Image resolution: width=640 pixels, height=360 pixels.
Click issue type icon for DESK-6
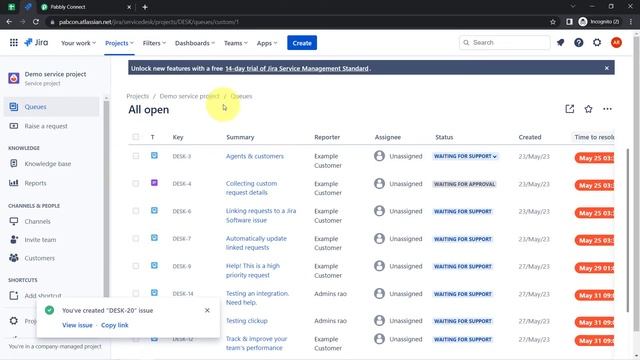tap(154, 211)
